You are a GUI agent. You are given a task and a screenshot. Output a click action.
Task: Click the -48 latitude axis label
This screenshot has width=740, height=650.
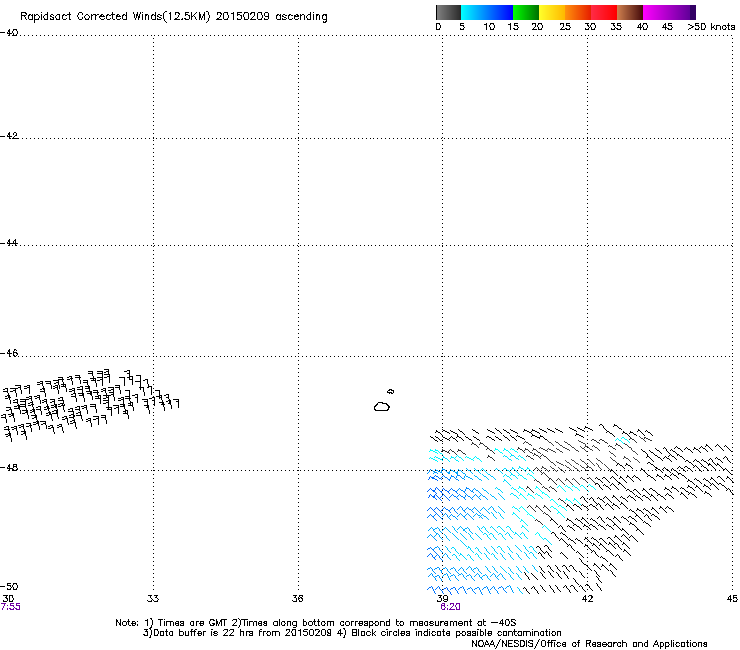point(9,467)
